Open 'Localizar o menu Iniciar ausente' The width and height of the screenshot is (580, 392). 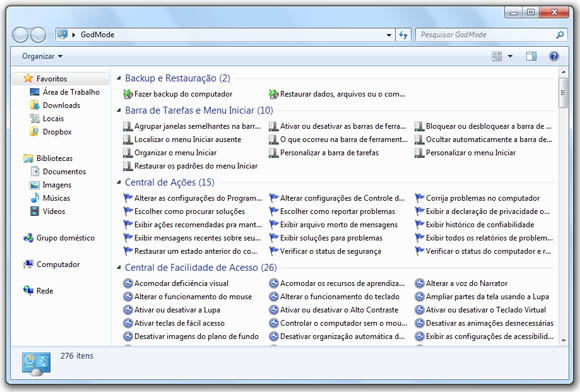point(182,139)
